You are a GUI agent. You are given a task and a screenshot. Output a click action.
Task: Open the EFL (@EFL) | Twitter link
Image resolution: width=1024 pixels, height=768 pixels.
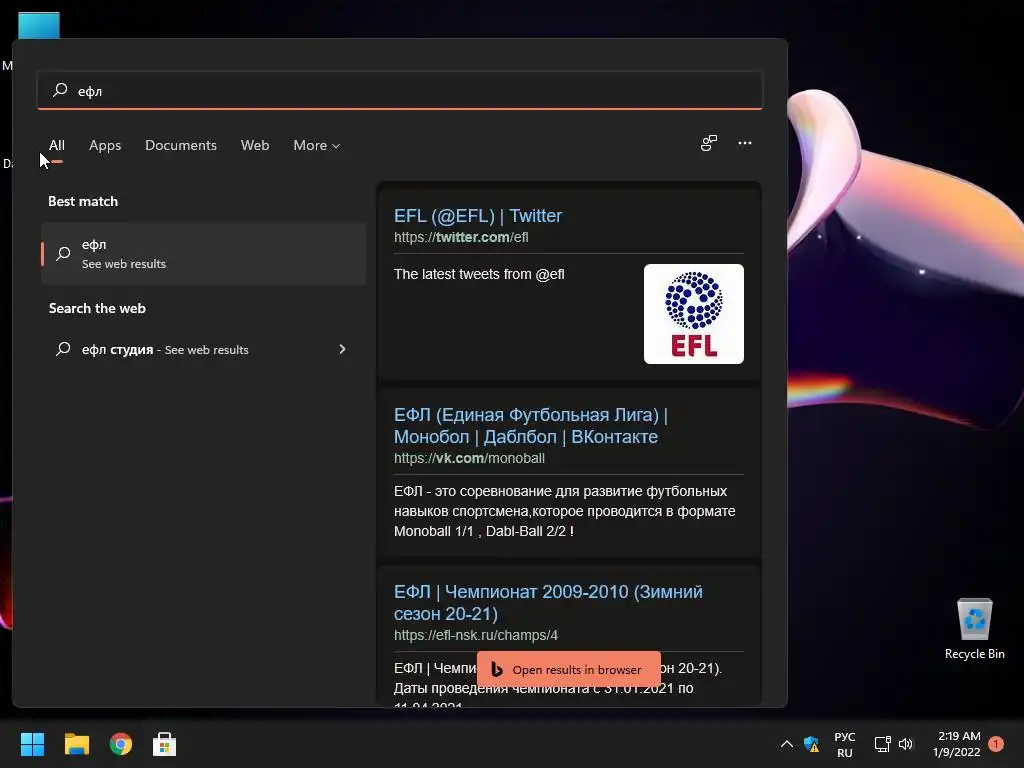pos(477,216)
